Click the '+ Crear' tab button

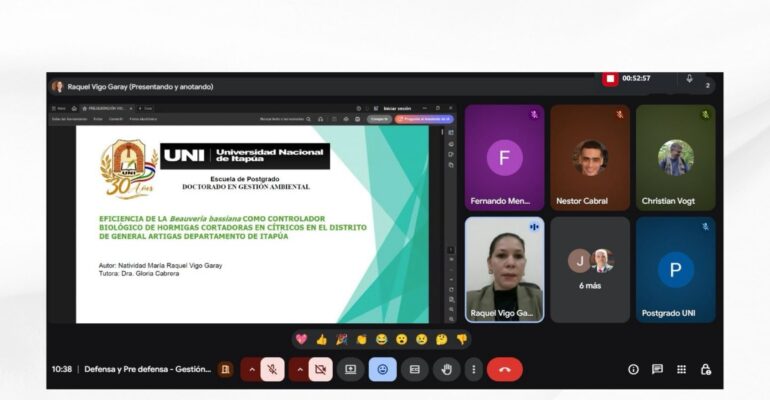click(145, 108)
